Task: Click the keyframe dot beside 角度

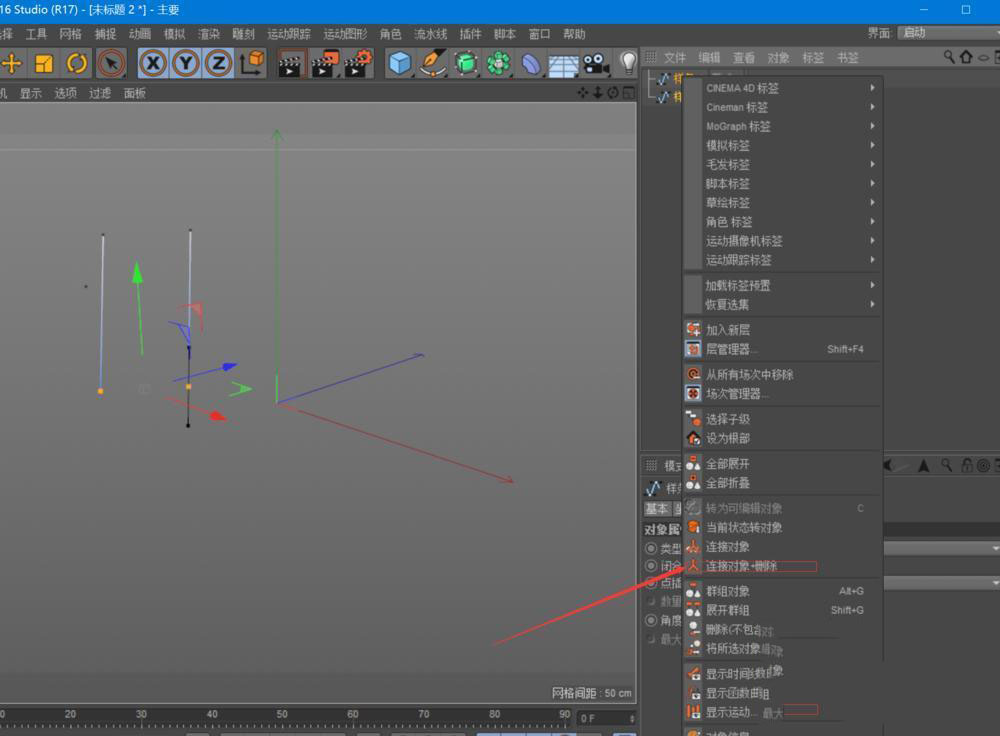Action: point(651,620)
